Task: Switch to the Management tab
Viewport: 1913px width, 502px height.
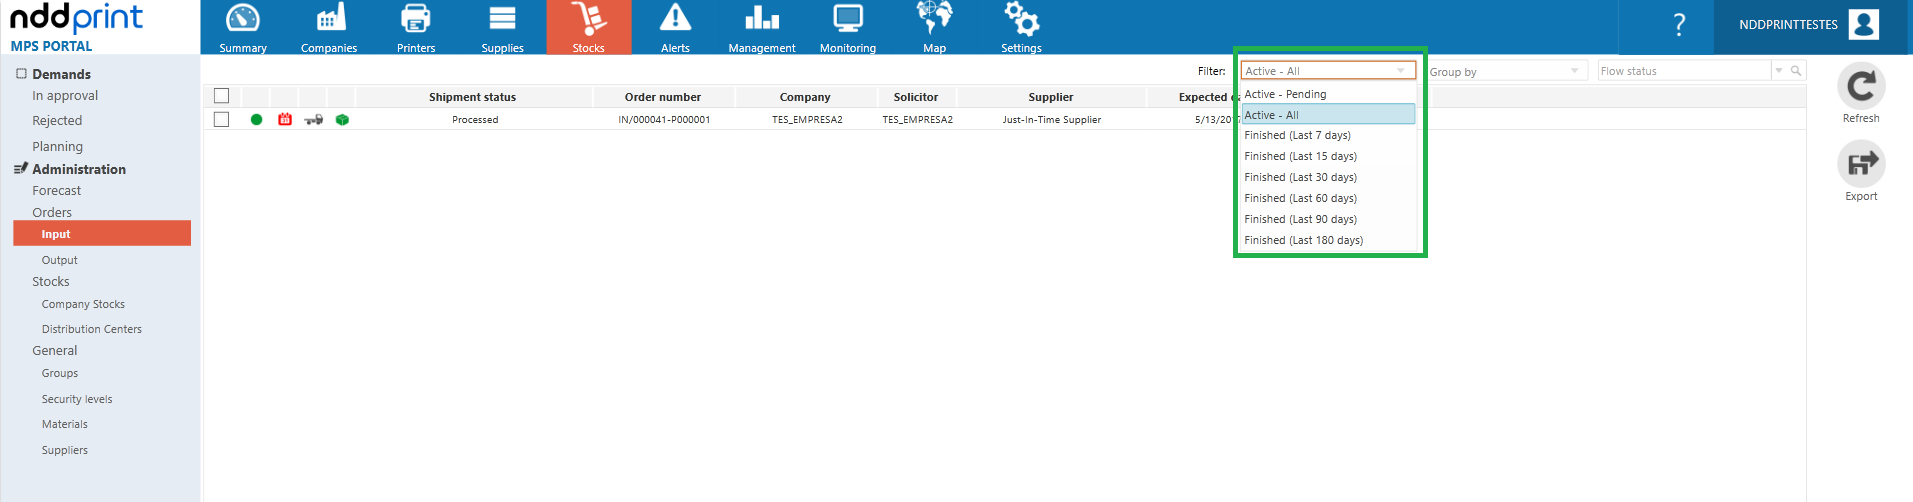Action: [x=762, y=28]
